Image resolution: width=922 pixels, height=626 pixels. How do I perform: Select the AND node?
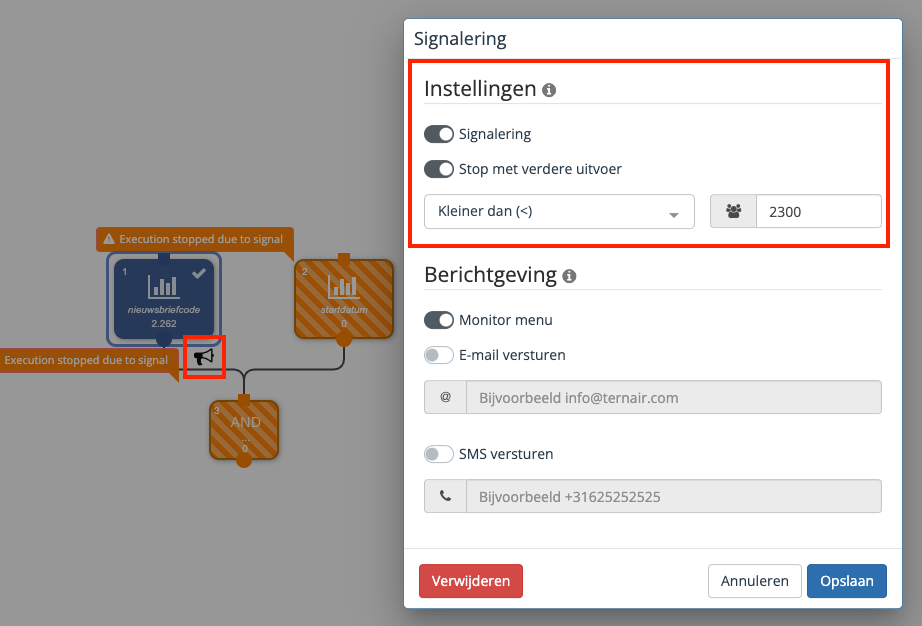point(244,430)
